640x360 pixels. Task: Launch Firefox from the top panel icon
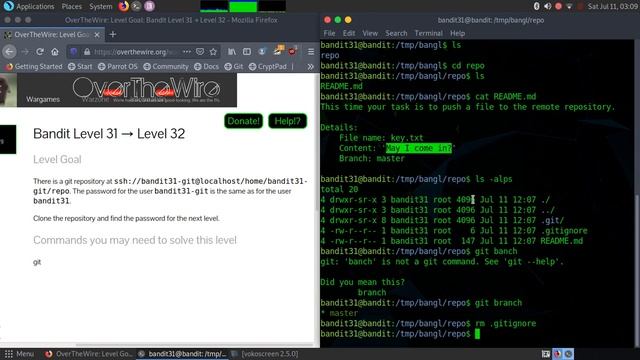[x=124, y=6]
